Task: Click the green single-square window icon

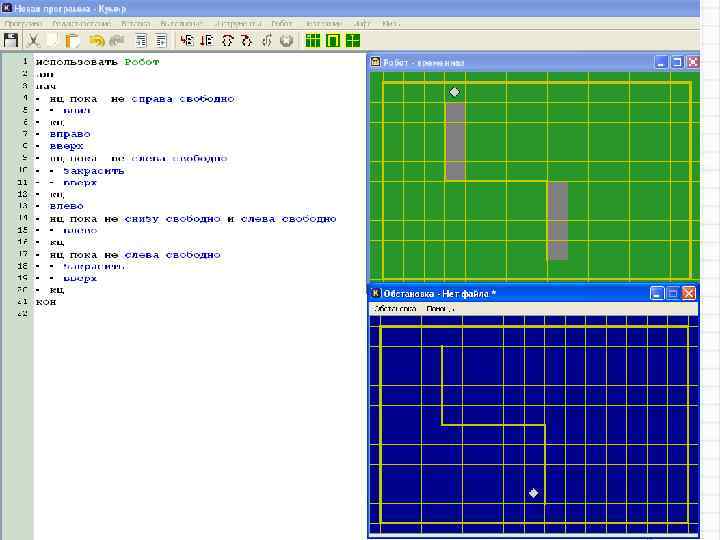Action: pyautogui.click(x=333, y=40)
